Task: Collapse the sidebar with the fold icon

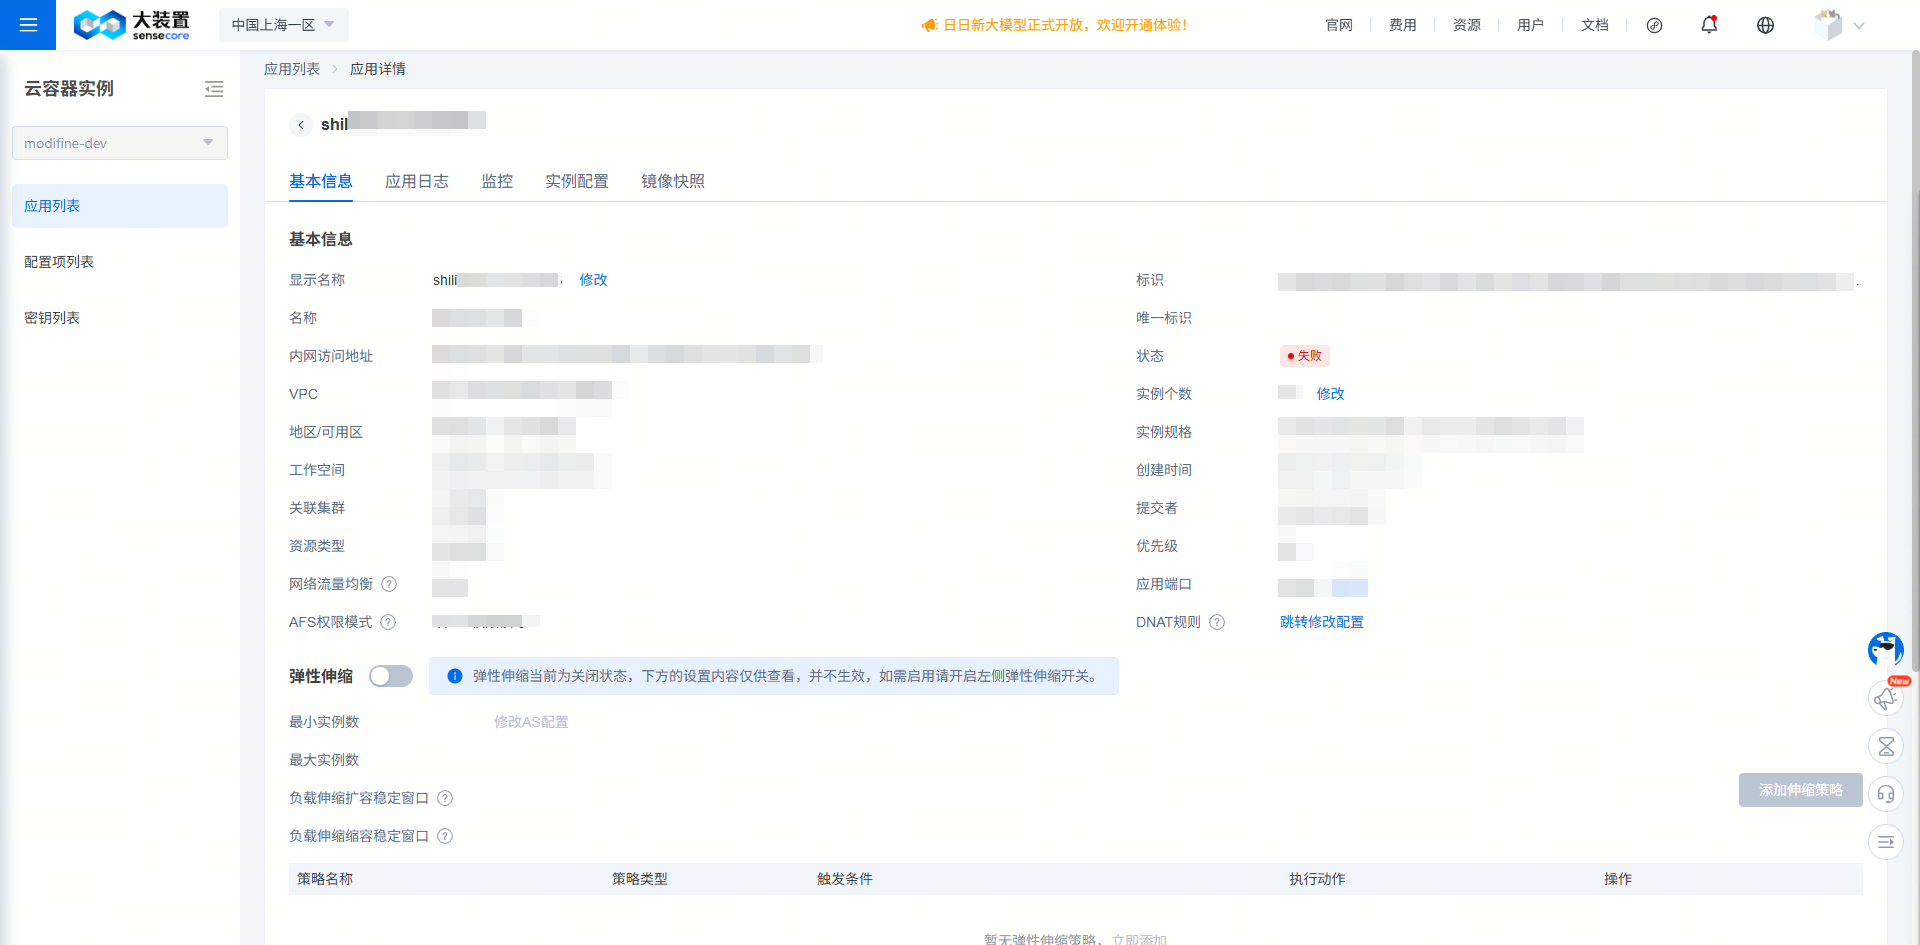Action: coord(214,89)
